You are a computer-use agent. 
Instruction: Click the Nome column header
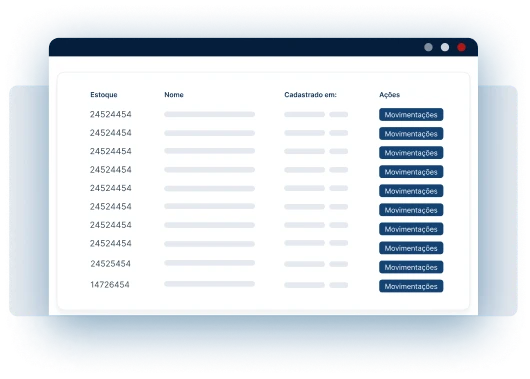[x=174, y=95]
